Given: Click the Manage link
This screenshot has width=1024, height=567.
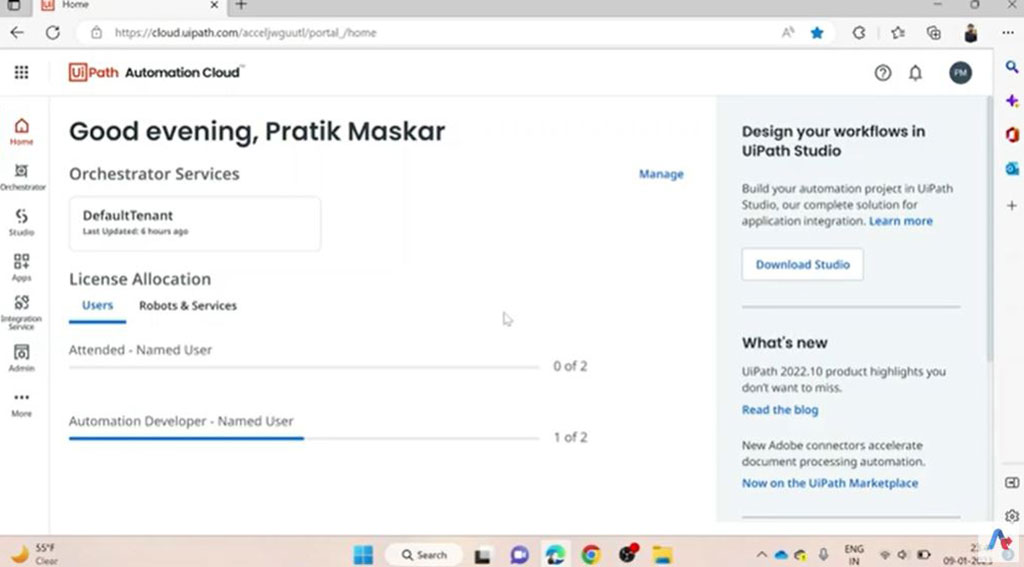Looking at the screenshot, I should (661, 174).
